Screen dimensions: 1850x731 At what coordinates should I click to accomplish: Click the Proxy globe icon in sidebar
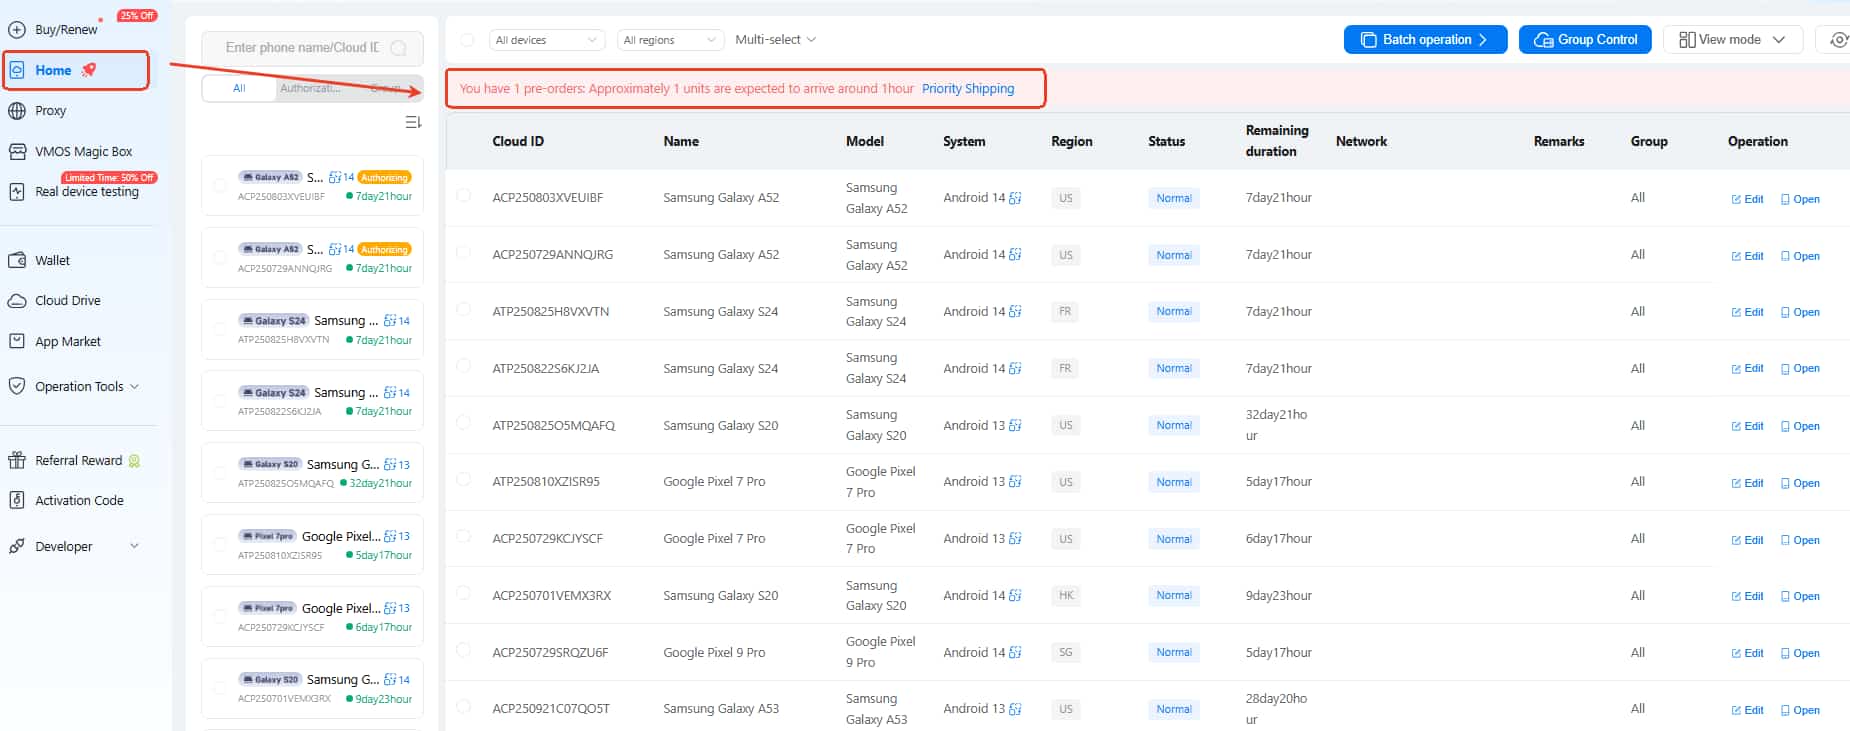(17, 111)
